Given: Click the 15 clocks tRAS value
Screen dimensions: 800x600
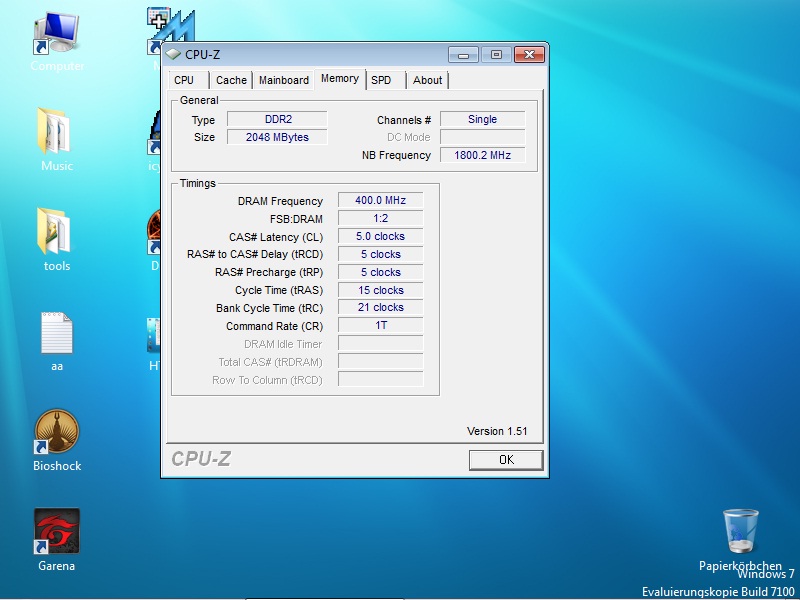Looking at the screenshot, I should [381, 290].
